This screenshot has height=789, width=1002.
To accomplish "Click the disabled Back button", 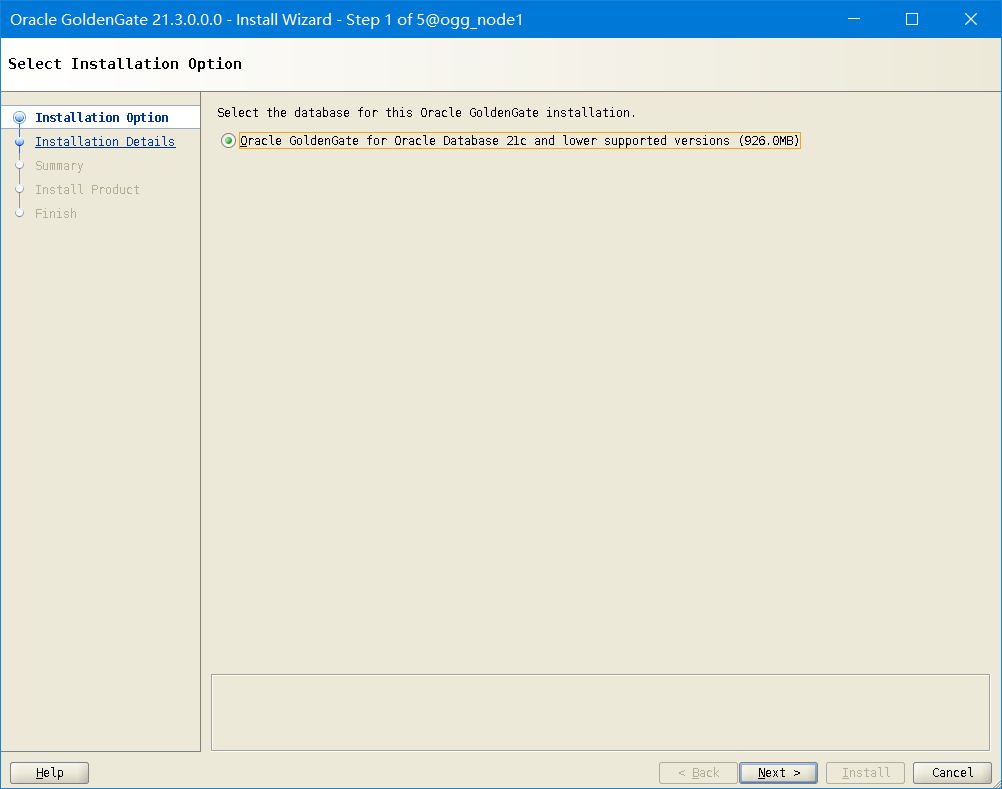I will pos(698,772).
